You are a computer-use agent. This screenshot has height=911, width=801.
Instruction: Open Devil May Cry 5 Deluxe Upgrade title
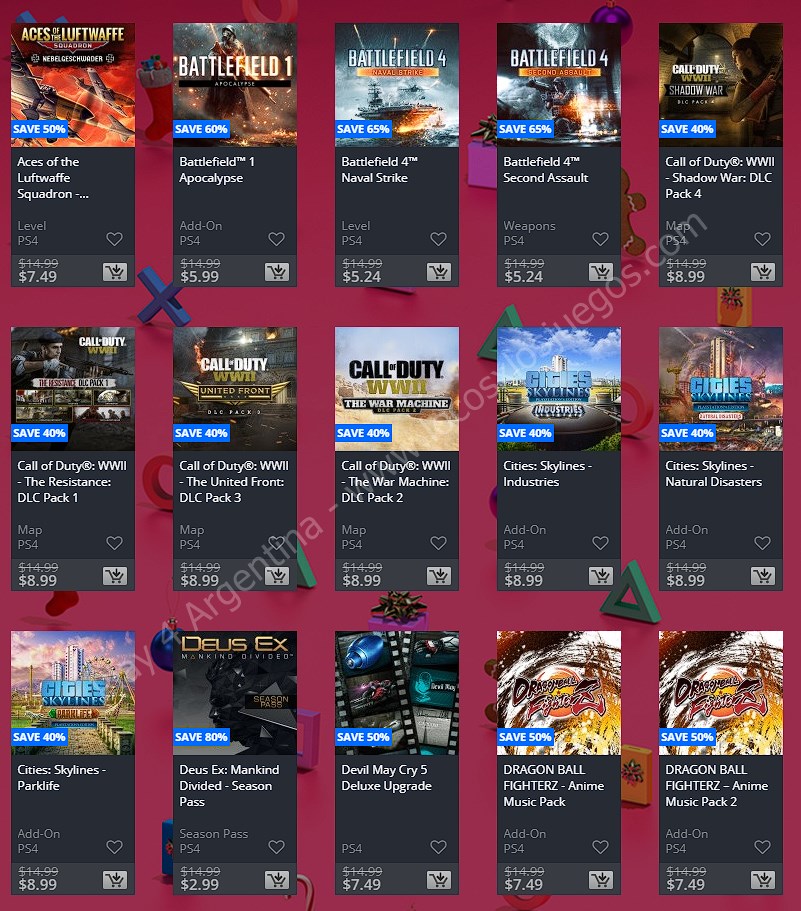point(386,777)
